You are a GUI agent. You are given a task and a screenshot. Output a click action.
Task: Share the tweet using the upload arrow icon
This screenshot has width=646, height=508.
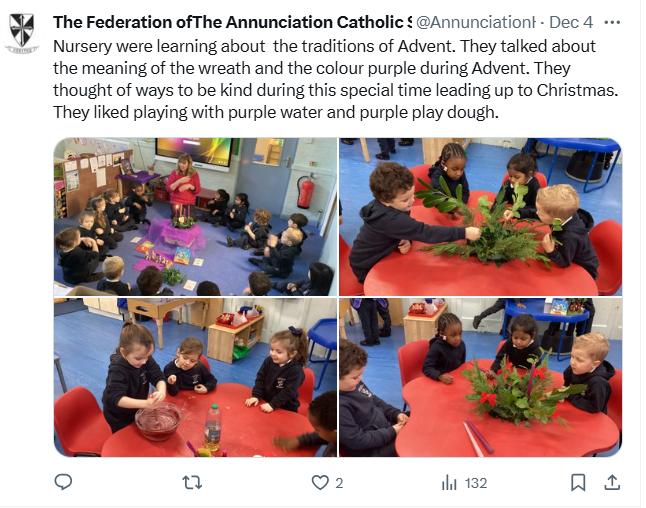(x=612, y=482)
